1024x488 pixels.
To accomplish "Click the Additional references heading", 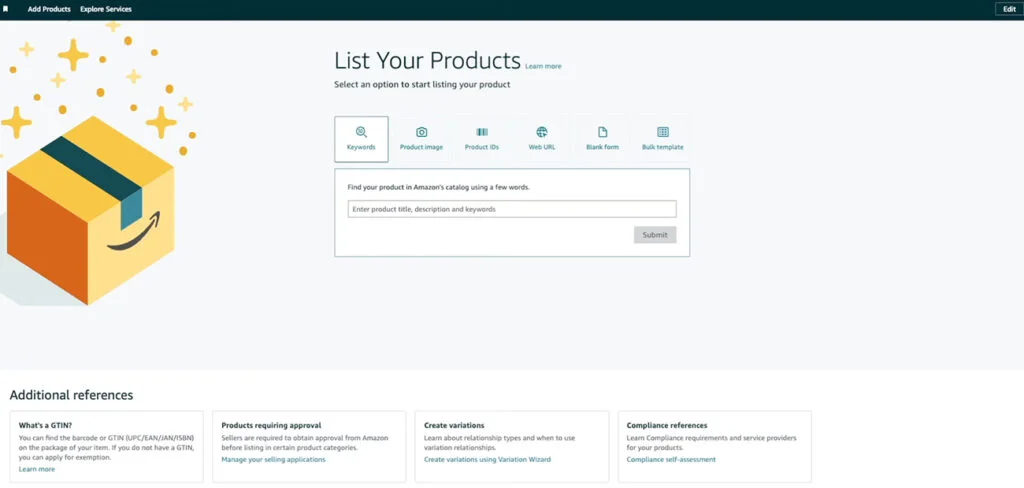I will click(71, 395).
